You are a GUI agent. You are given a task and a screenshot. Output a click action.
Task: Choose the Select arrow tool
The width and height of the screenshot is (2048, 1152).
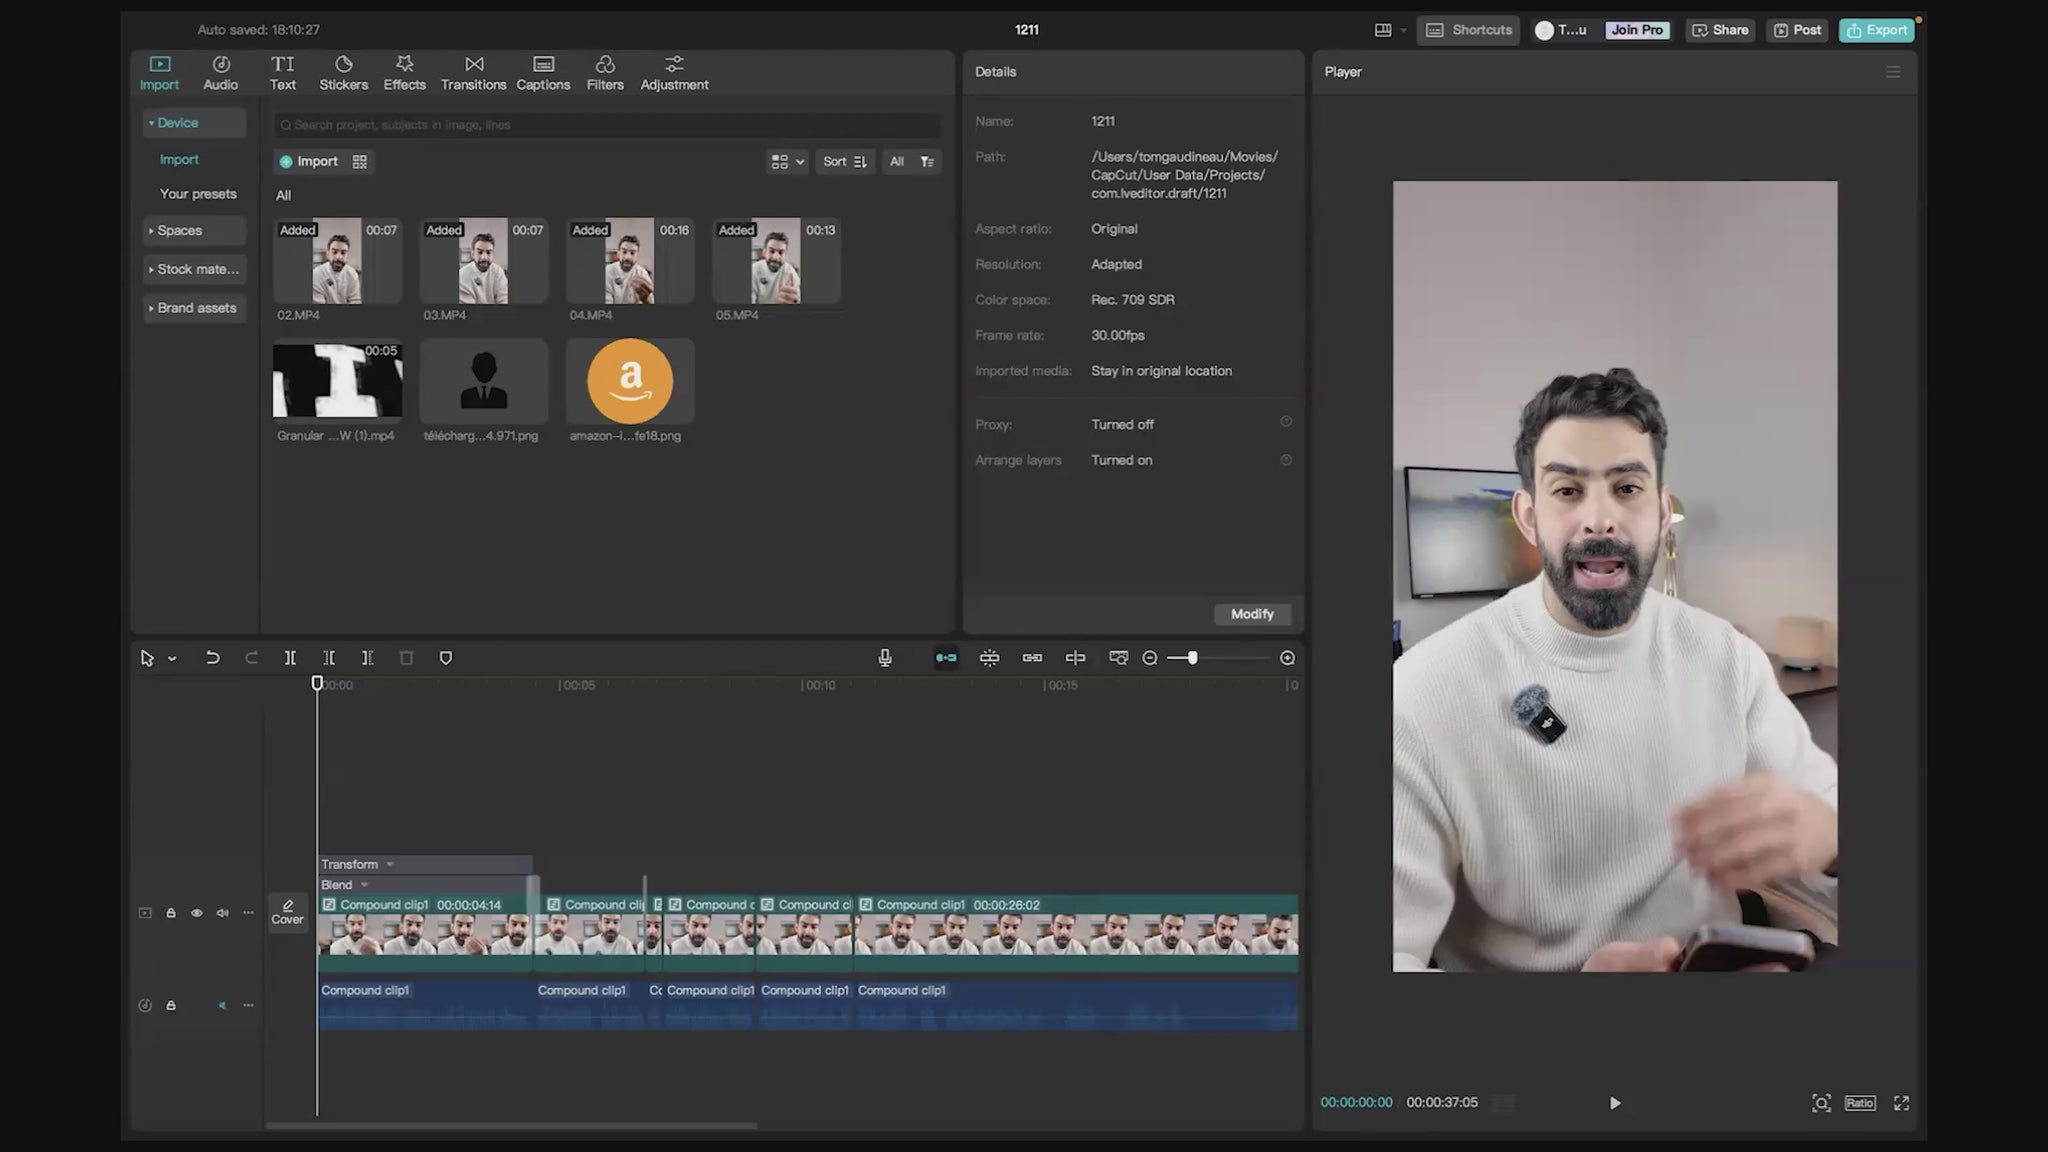147,658
